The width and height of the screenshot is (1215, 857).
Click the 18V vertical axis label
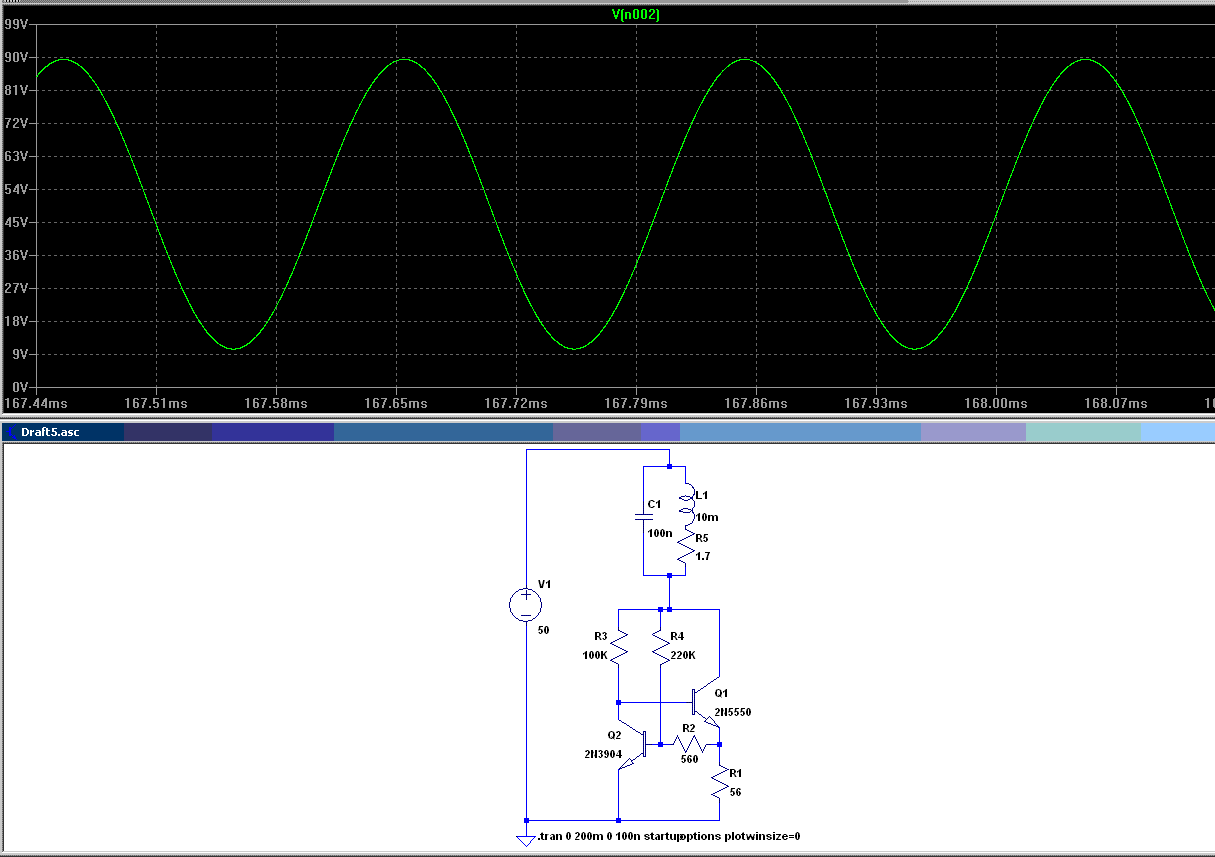(16, 322)
